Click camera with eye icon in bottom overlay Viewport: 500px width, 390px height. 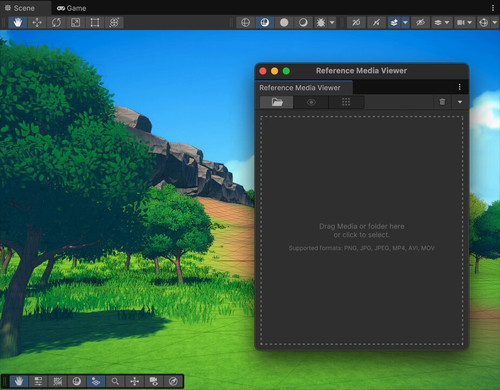pos(154,381)
